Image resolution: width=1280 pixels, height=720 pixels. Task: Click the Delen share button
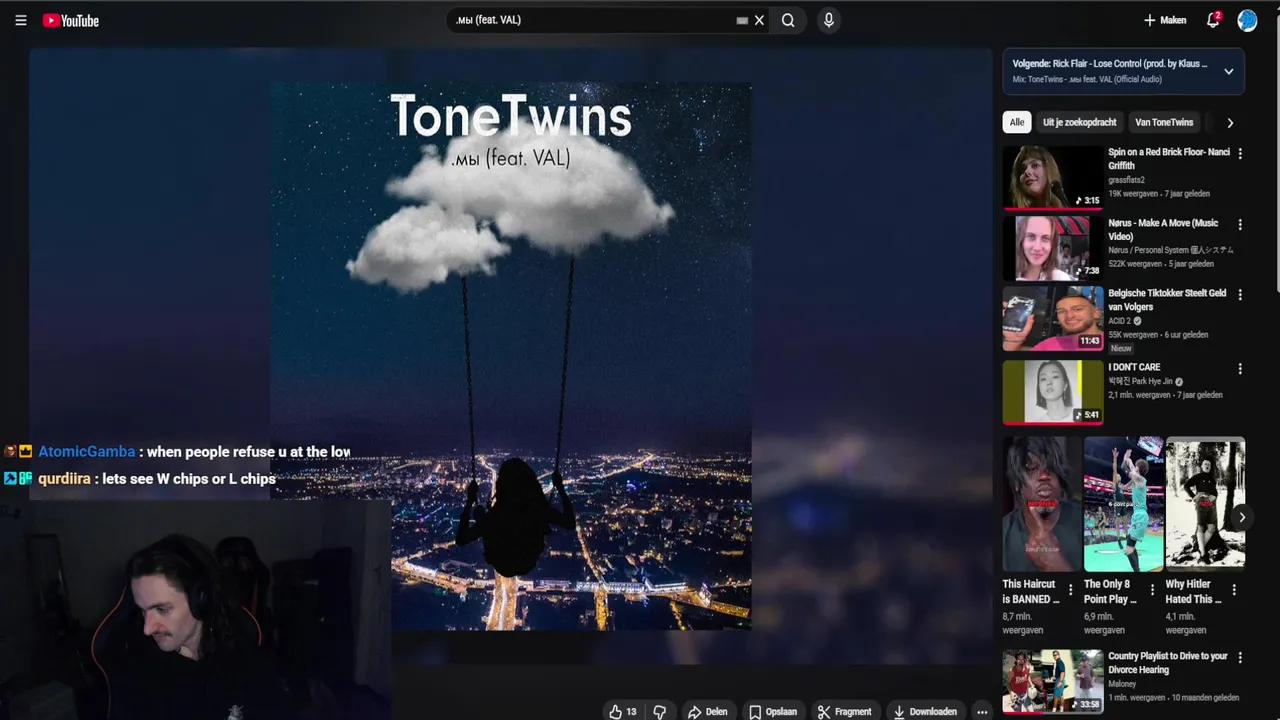[707, 712]
